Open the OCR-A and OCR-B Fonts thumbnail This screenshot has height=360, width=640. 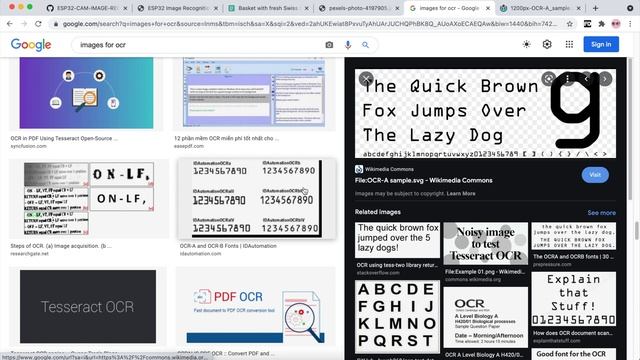(257, 198)
